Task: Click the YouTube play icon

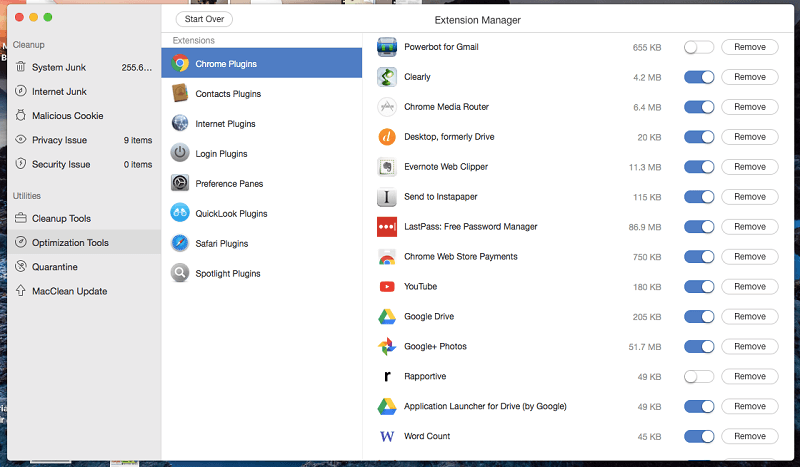Action: pyautogui.click(x=387, y=287)
